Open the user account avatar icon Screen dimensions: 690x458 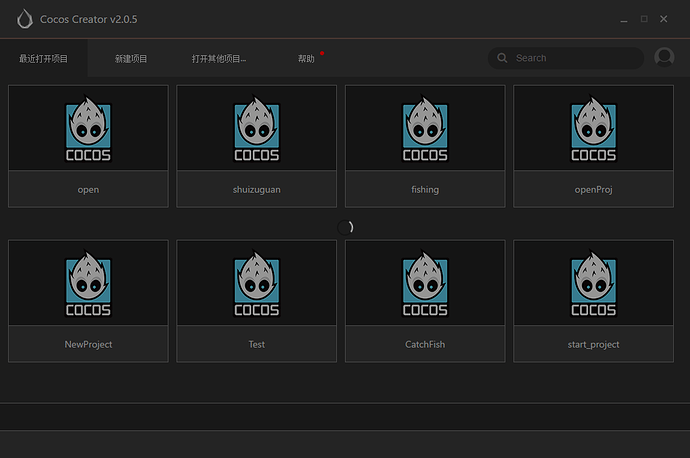coord(664,57)
